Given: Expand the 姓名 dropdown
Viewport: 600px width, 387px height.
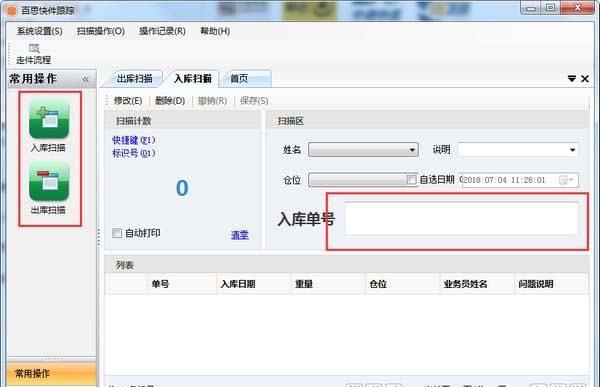Looking at the screenshot, I should point(363,150).
